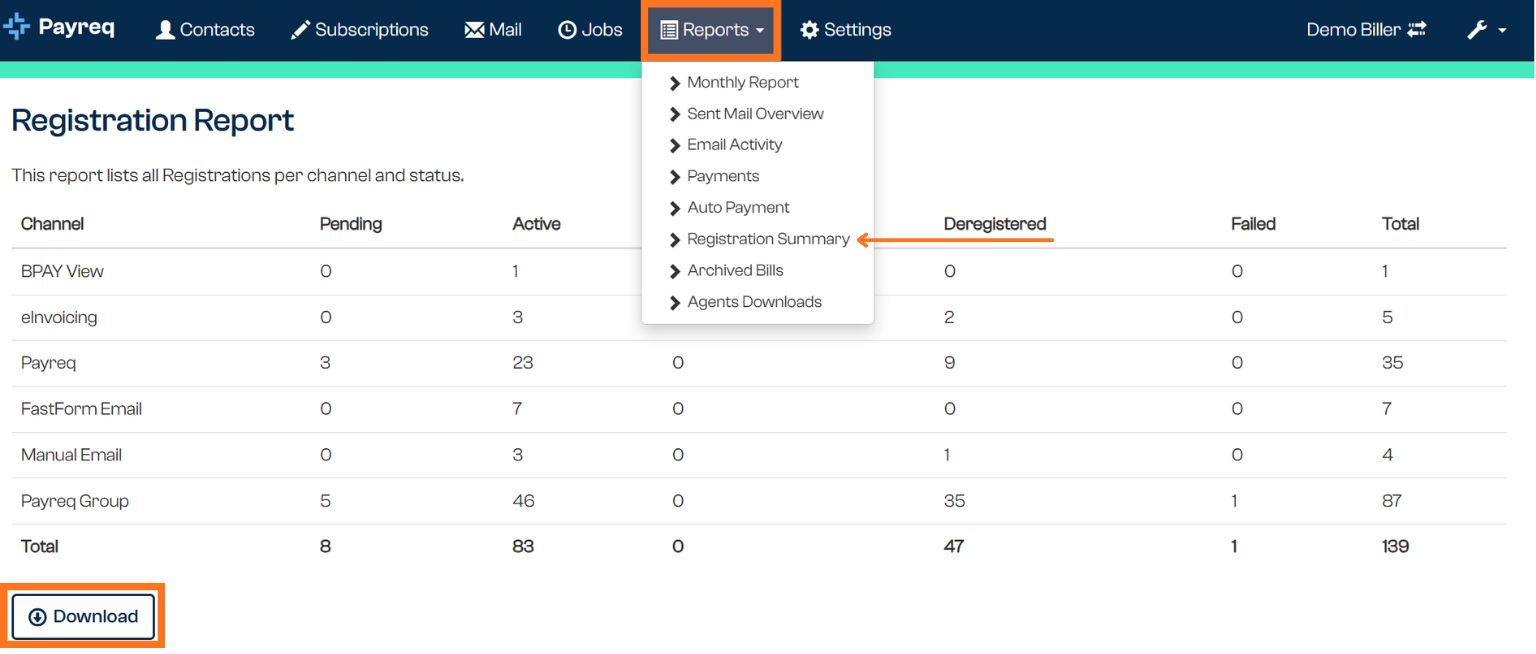
Task: Click chevron beside Payments
Action: click(x=675, y=177)
